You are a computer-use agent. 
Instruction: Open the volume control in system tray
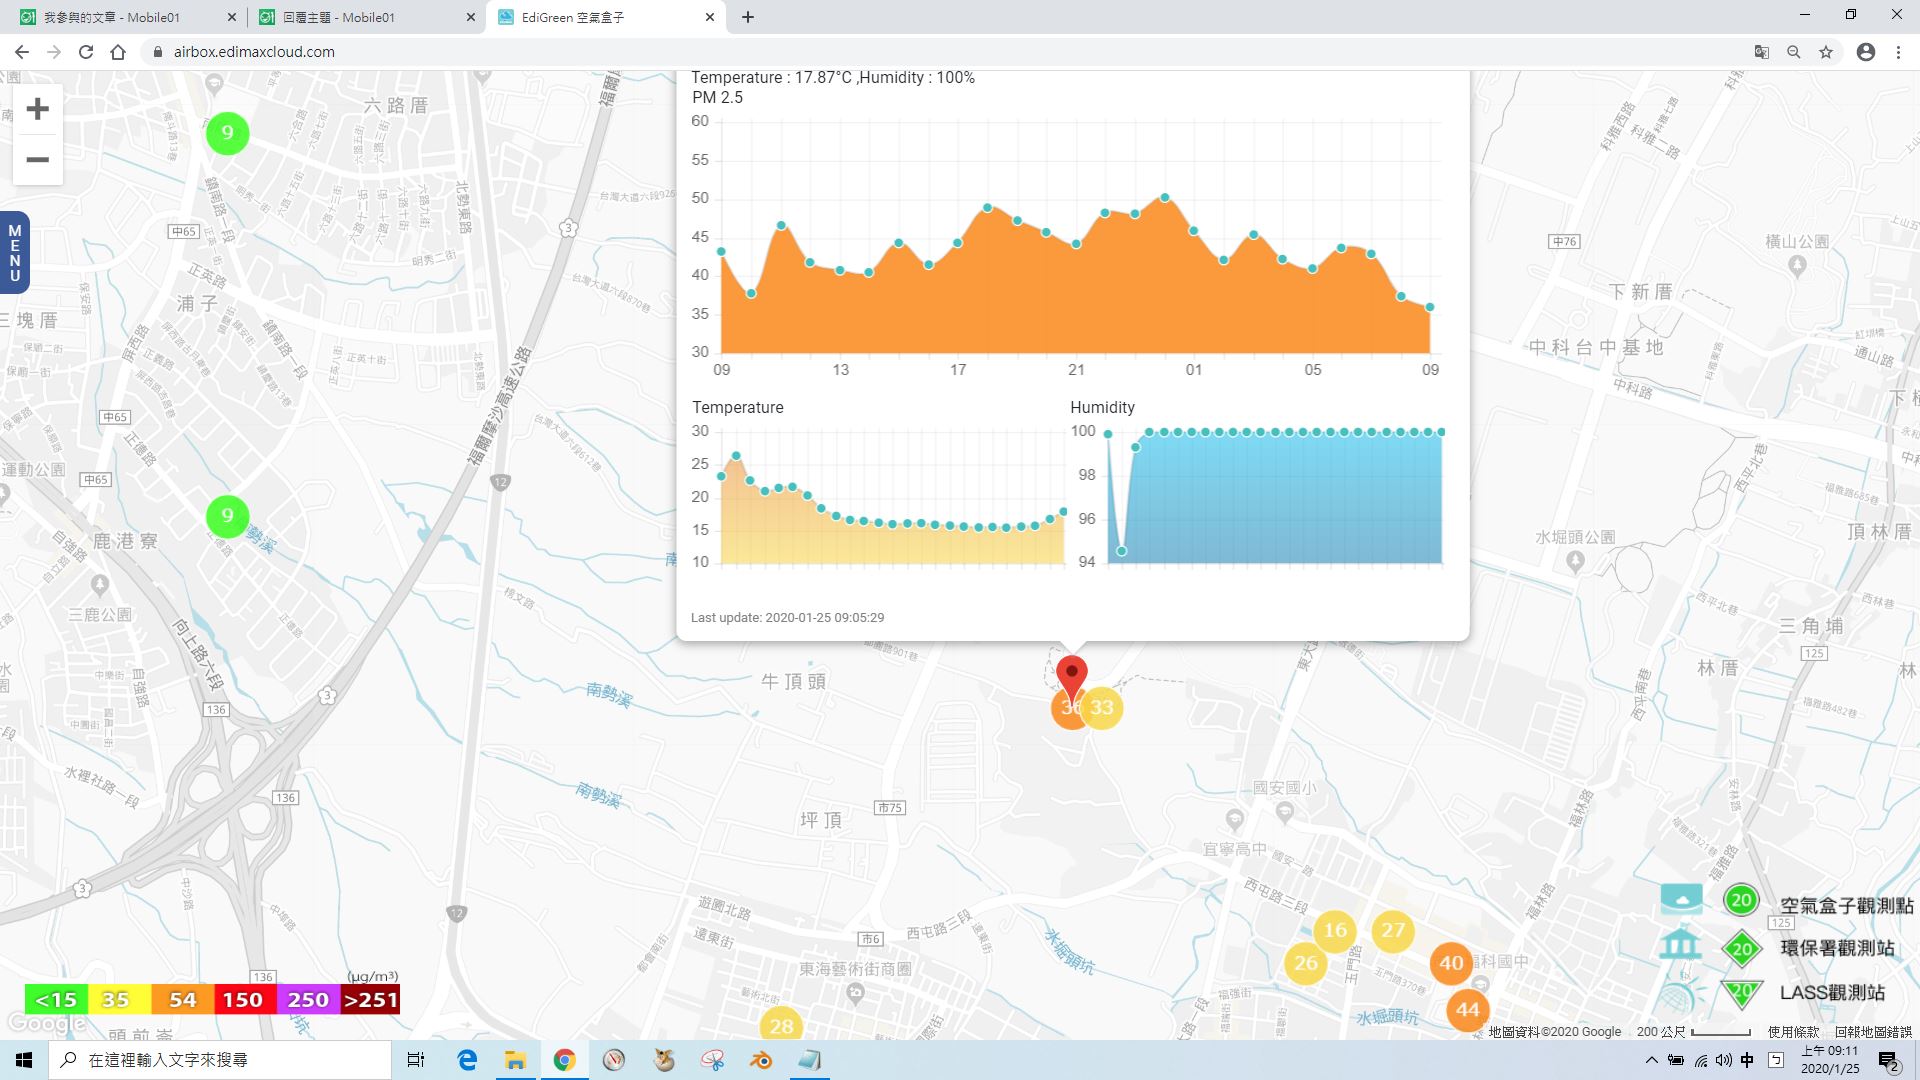(1723, 1060)
